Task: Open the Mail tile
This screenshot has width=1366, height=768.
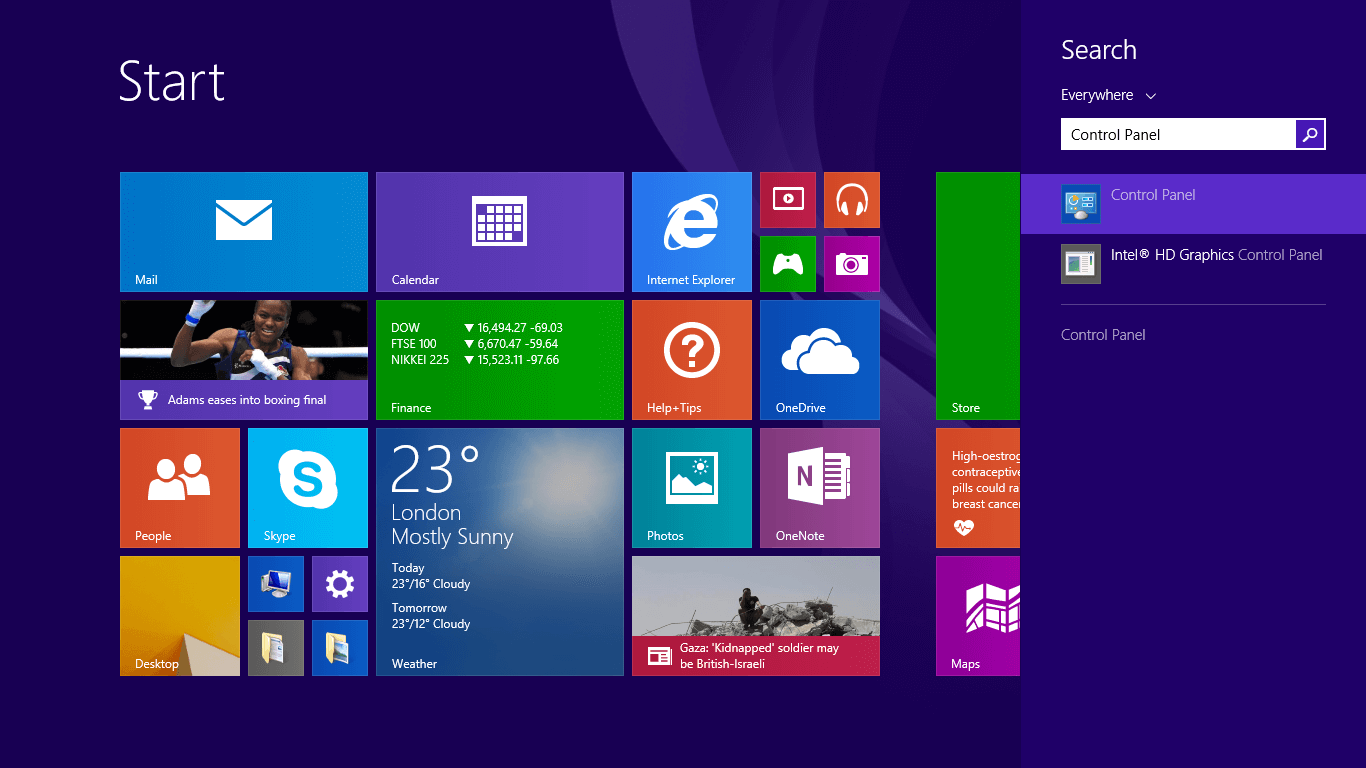Action: tap(244, 232)
